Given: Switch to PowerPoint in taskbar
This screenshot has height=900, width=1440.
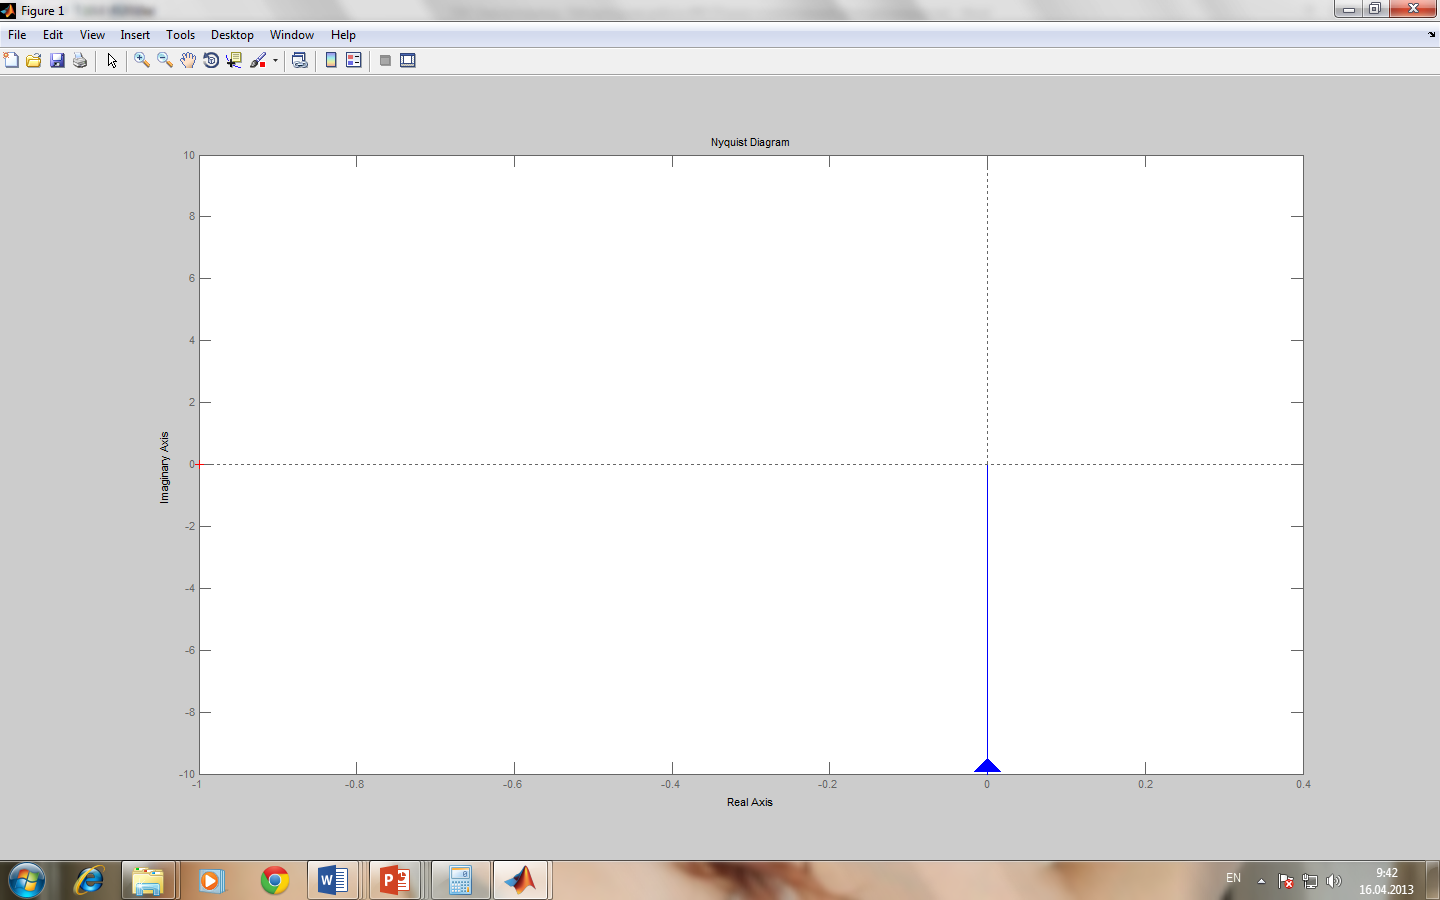Looking at the screenshot, I should pyautogui.click(x=395, y=881).
